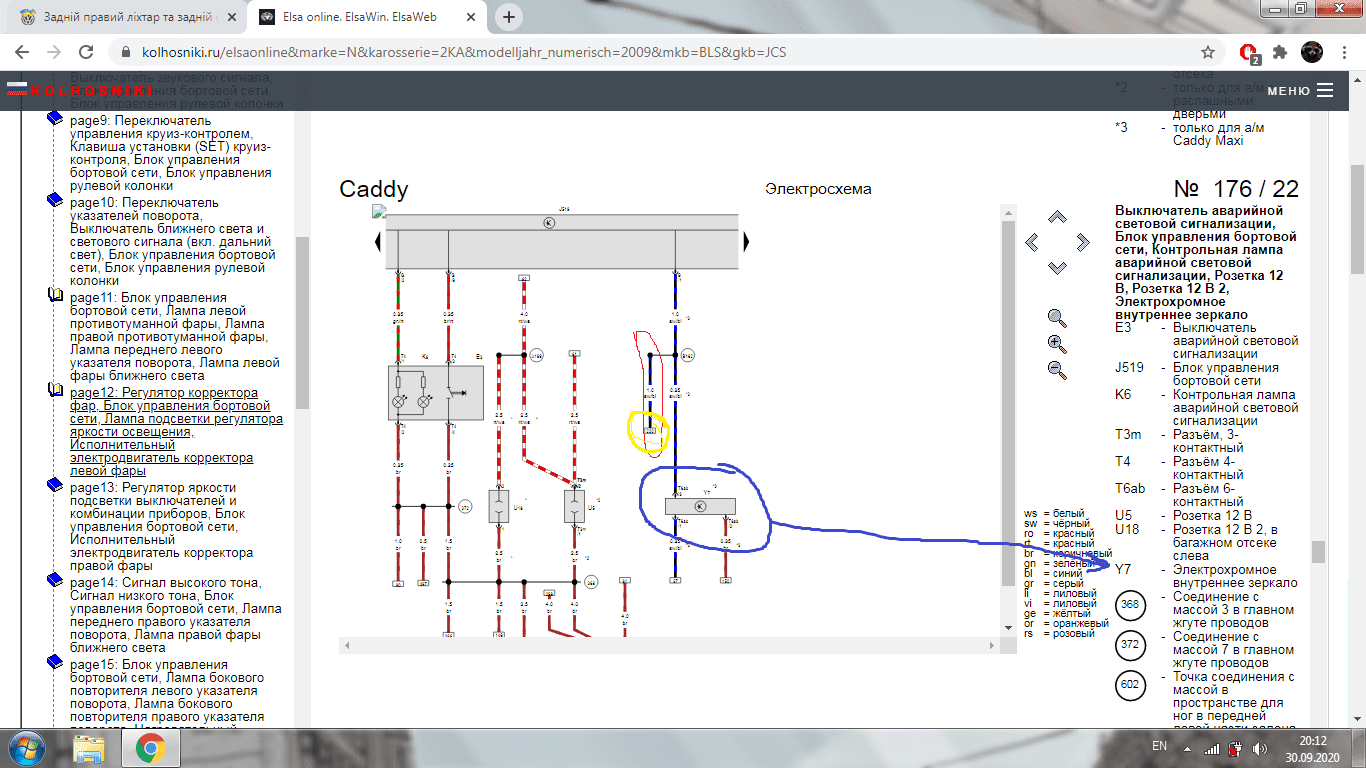This screenshot has width=1366, height=768.
Task: Open page14 high tone horn diagram
Action: 171,615
